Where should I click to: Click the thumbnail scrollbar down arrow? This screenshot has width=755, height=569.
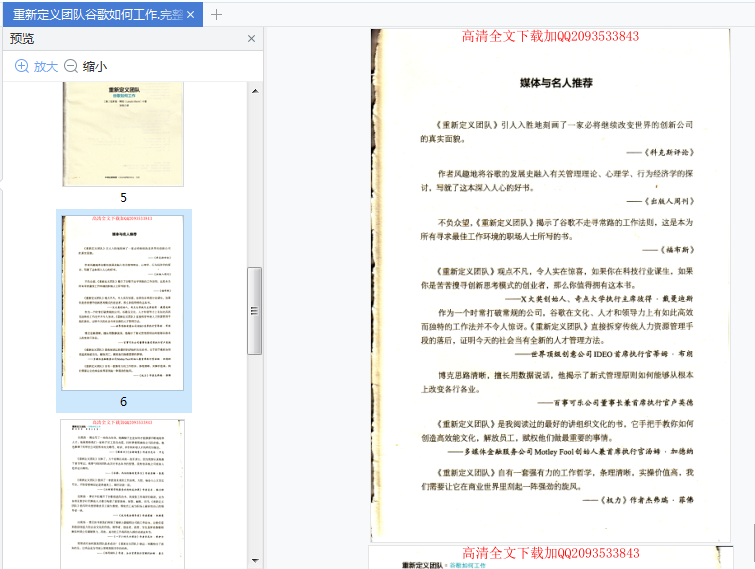coord(255,561)
